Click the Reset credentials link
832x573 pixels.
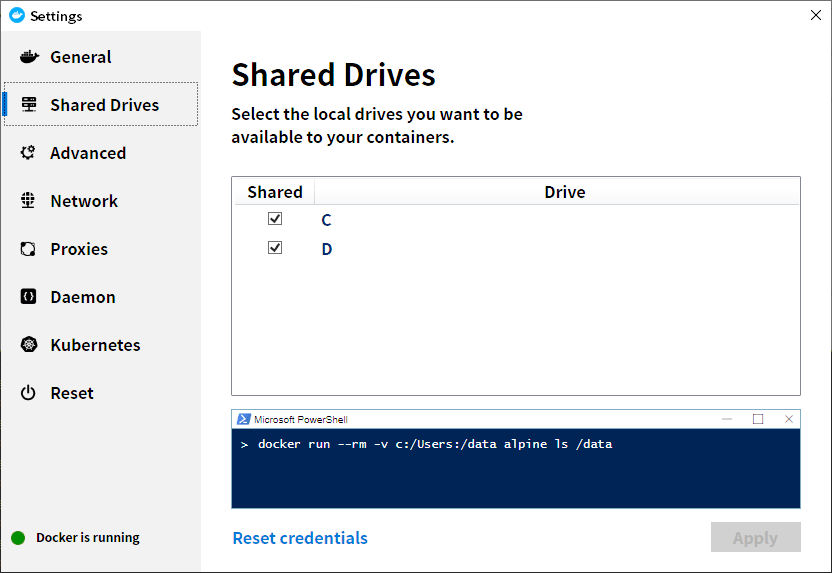pos(300,538)
